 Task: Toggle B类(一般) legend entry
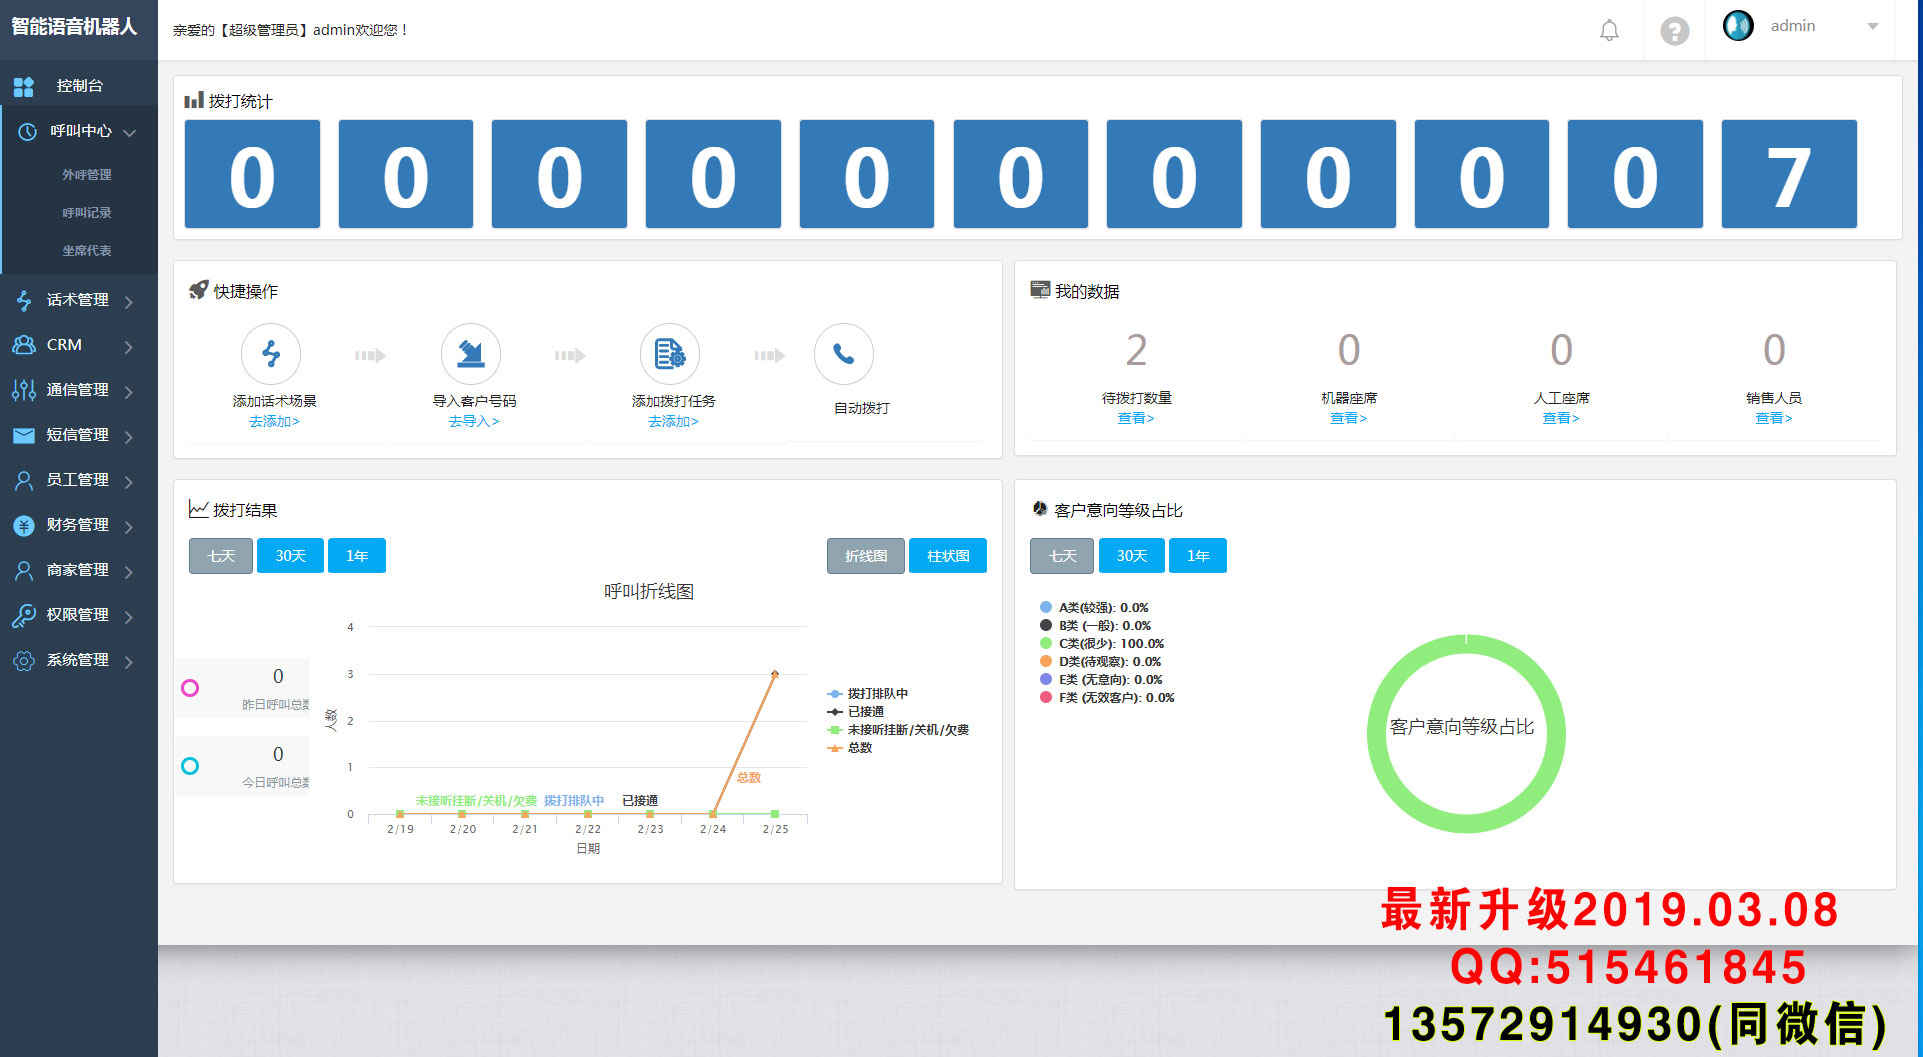[x=1095, y=625]
